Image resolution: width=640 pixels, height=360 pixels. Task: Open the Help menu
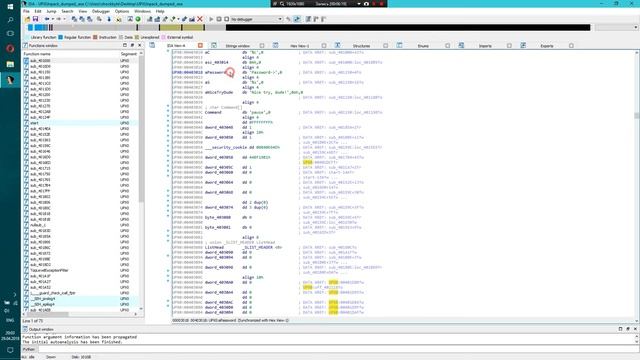tap(160, 11)
